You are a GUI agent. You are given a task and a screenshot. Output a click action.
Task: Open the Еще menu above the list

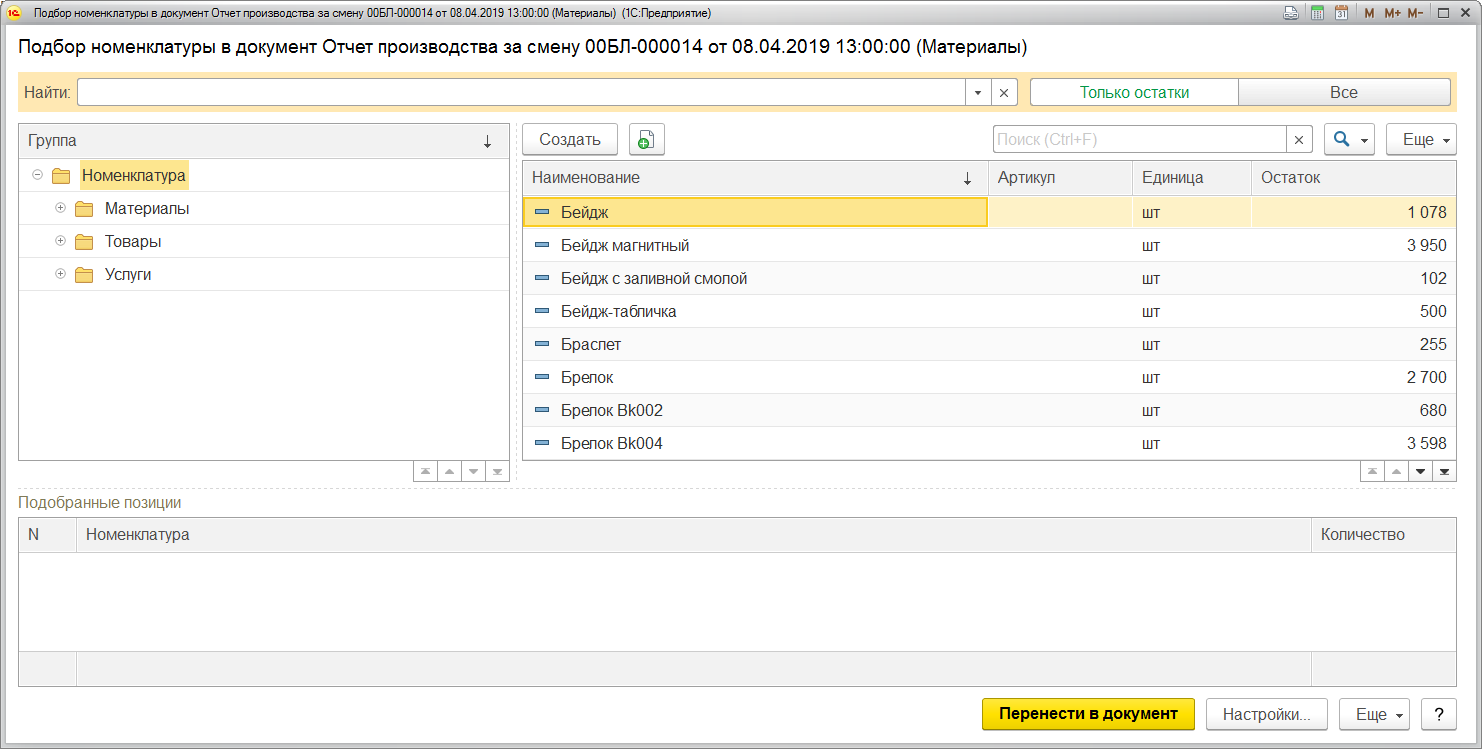tap(1420, 140)
